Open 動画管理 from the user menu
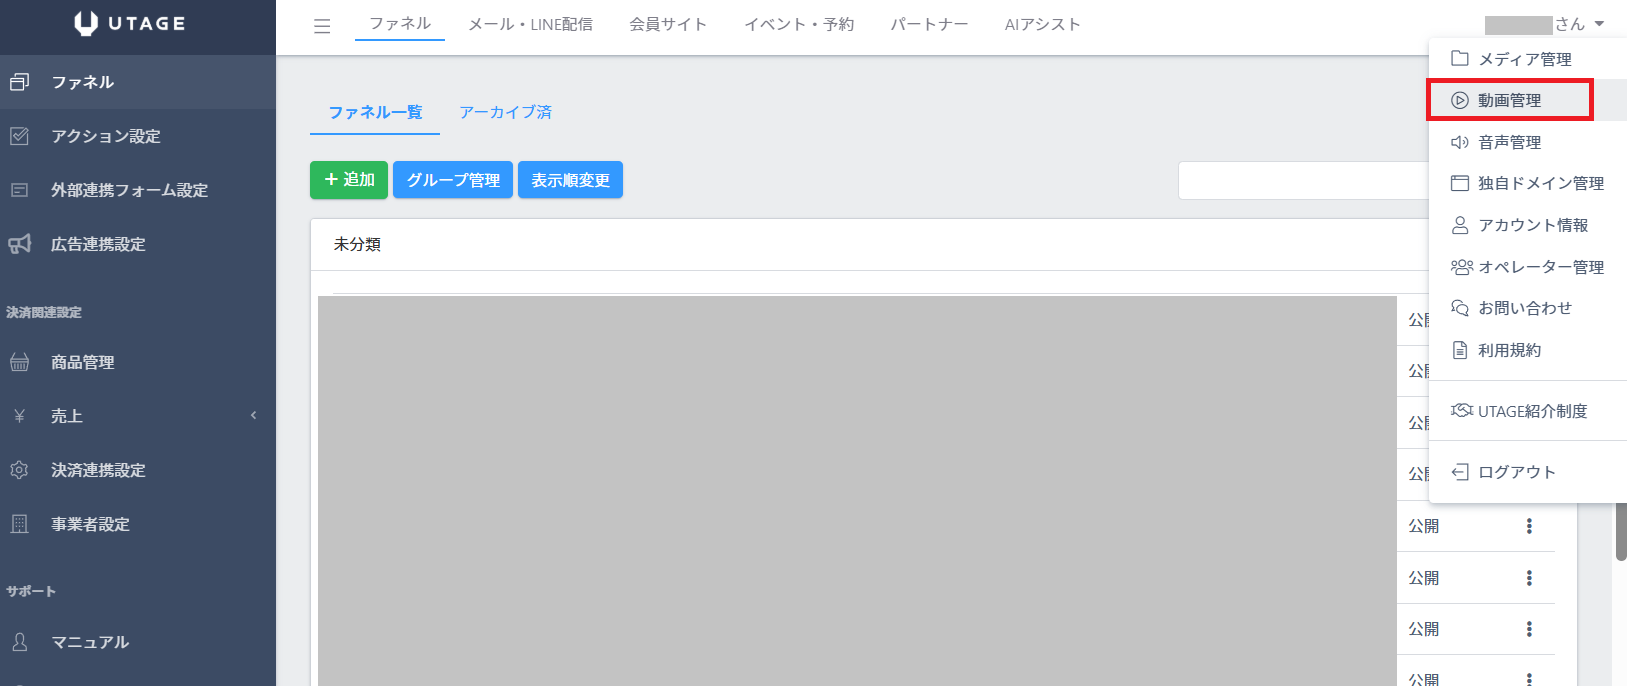Image resolution: width=1627 pixels, height=686 pixels. (1508, 100)
